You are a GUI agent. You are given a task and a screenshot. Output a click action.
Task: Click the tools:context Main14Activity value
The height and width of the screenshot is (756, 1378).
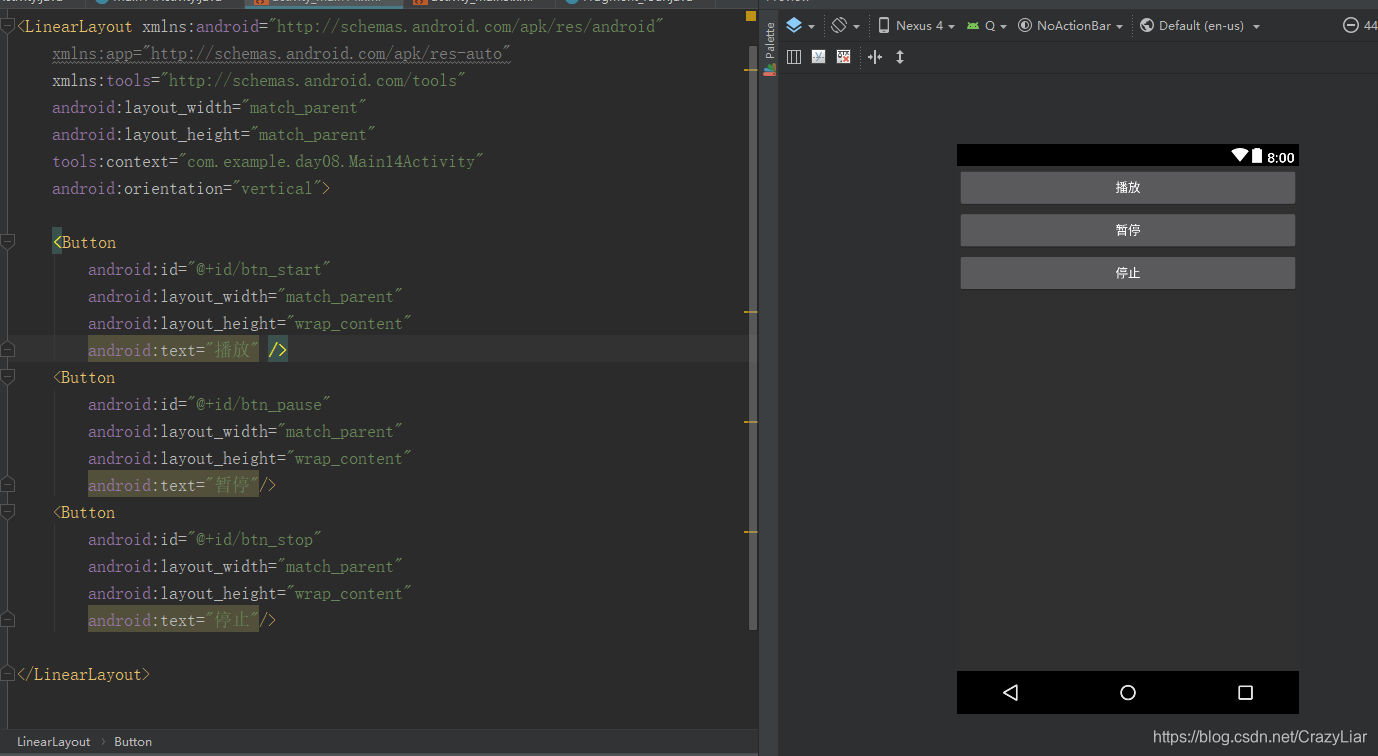click(x=331, y=161)
